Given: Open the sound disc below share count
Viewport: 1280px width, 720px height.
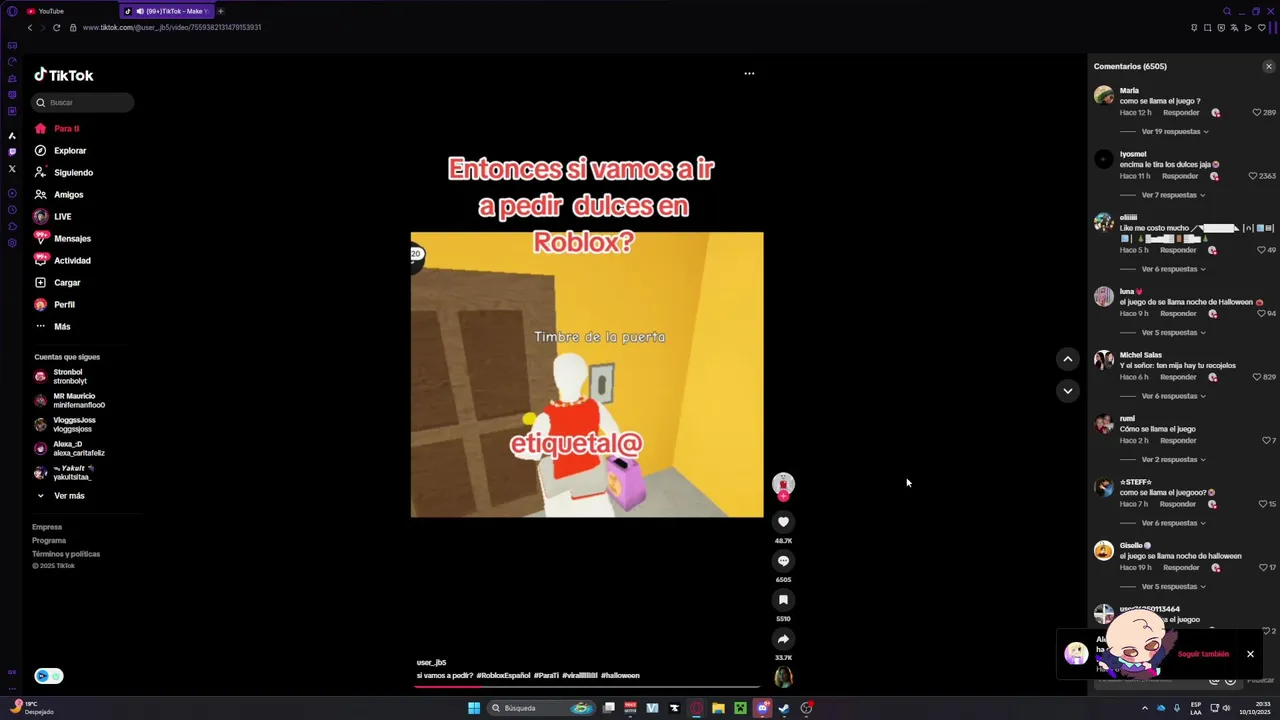Looking at the screenshot, I should pyautogui.click(x=783, y=677).
